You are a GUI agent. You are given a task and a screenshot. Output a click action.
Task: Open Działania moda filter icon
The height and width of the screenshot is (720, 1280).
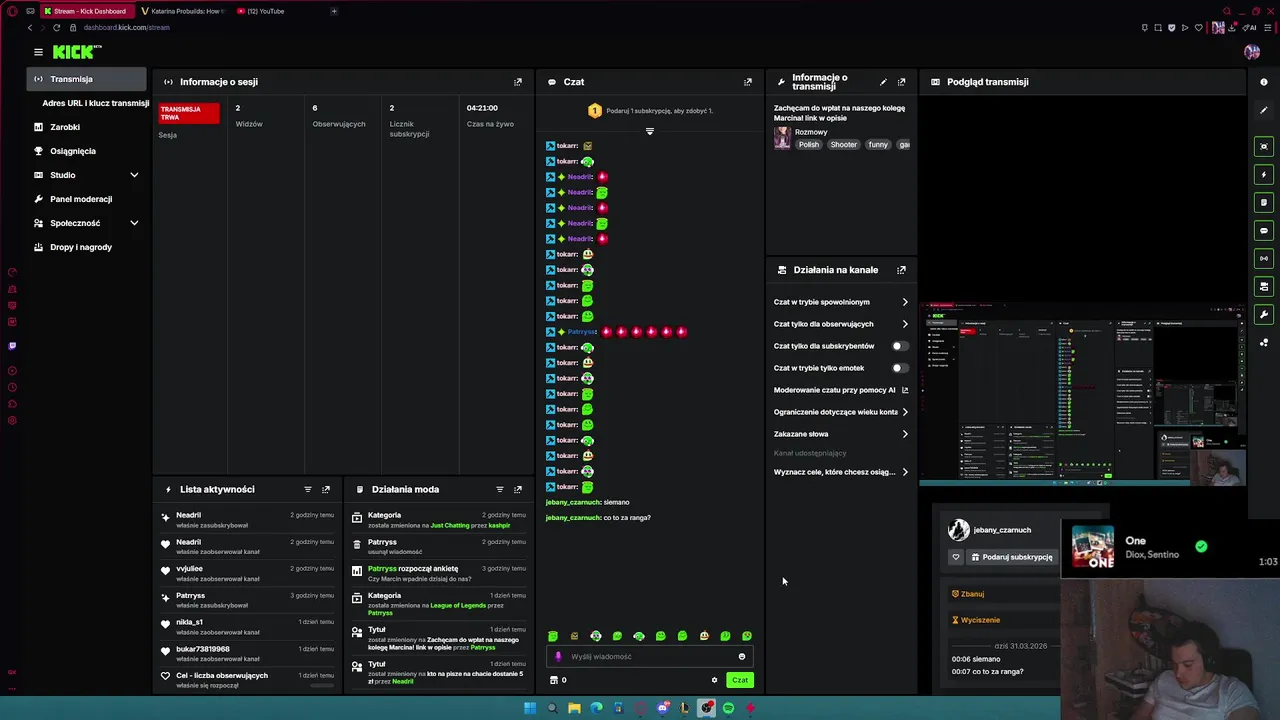click(x=500, y=489)
